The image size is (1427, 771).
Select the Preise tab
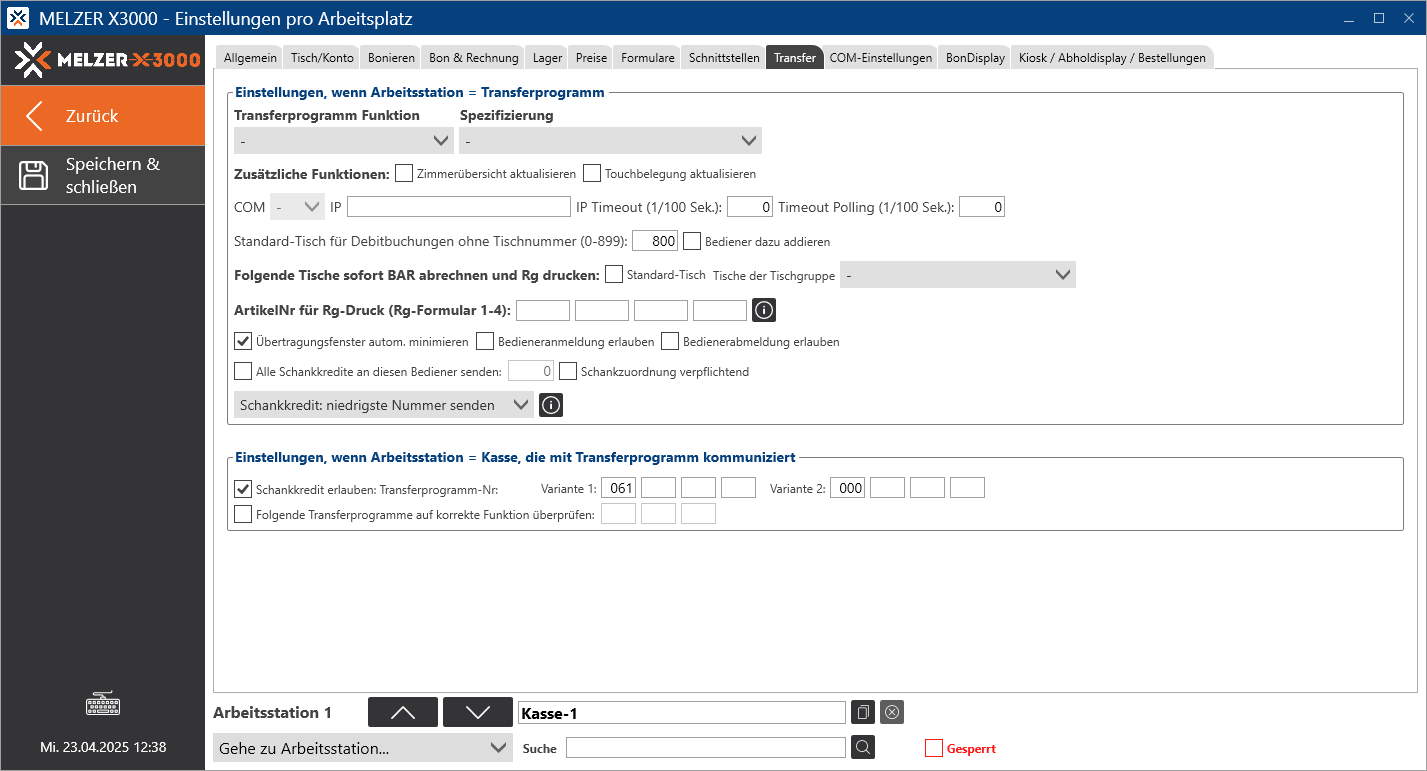pos(591,58)
